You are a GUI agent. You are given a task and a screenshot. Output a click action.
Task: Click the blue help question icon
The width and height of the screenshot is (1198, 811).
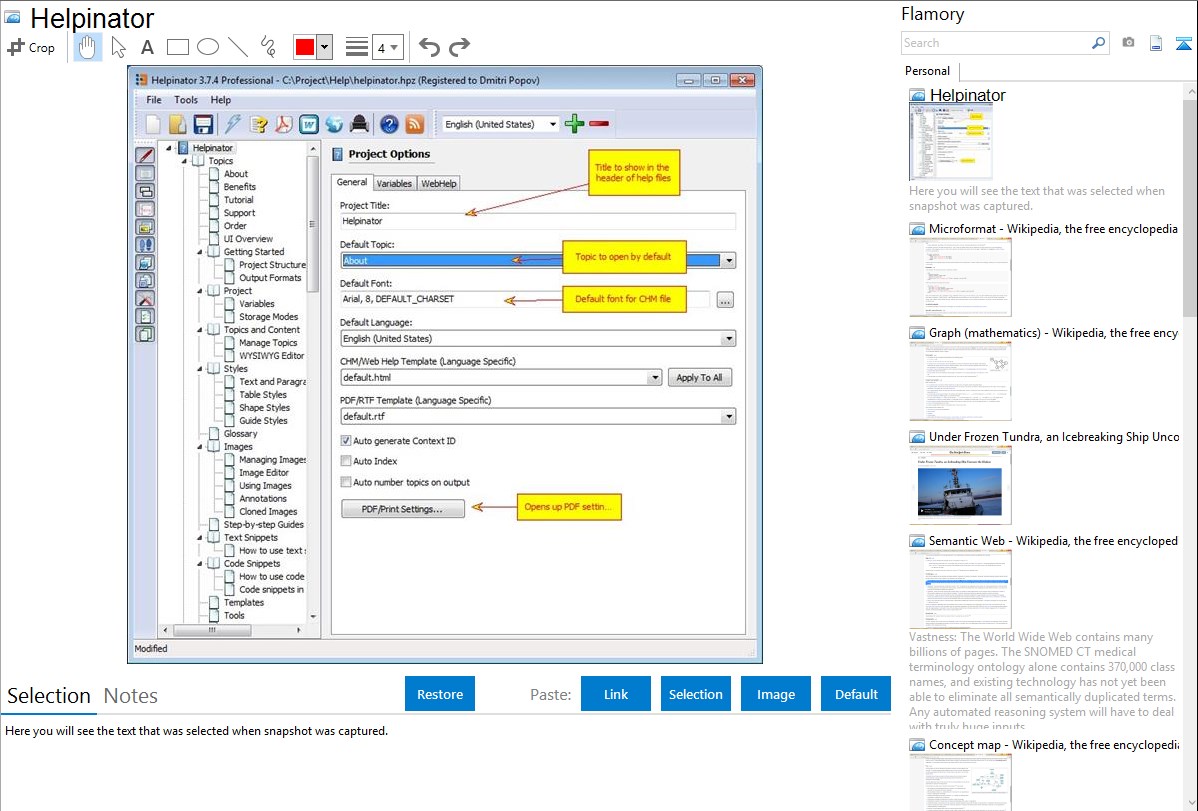point(389,124)
